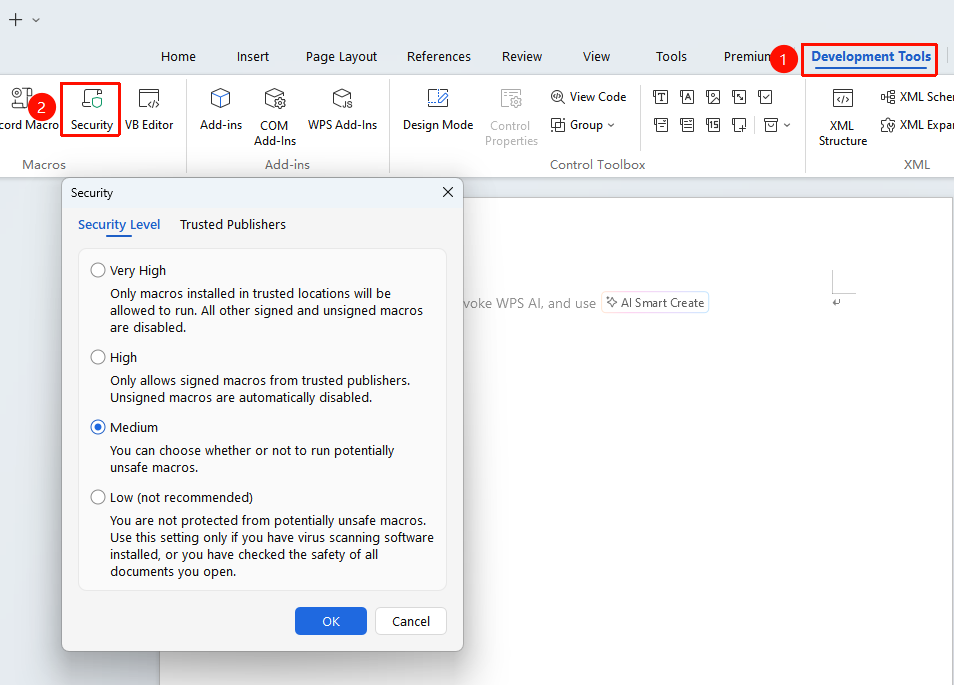Insert a repeating section content control
954x685 pixels.
[739, 125]
